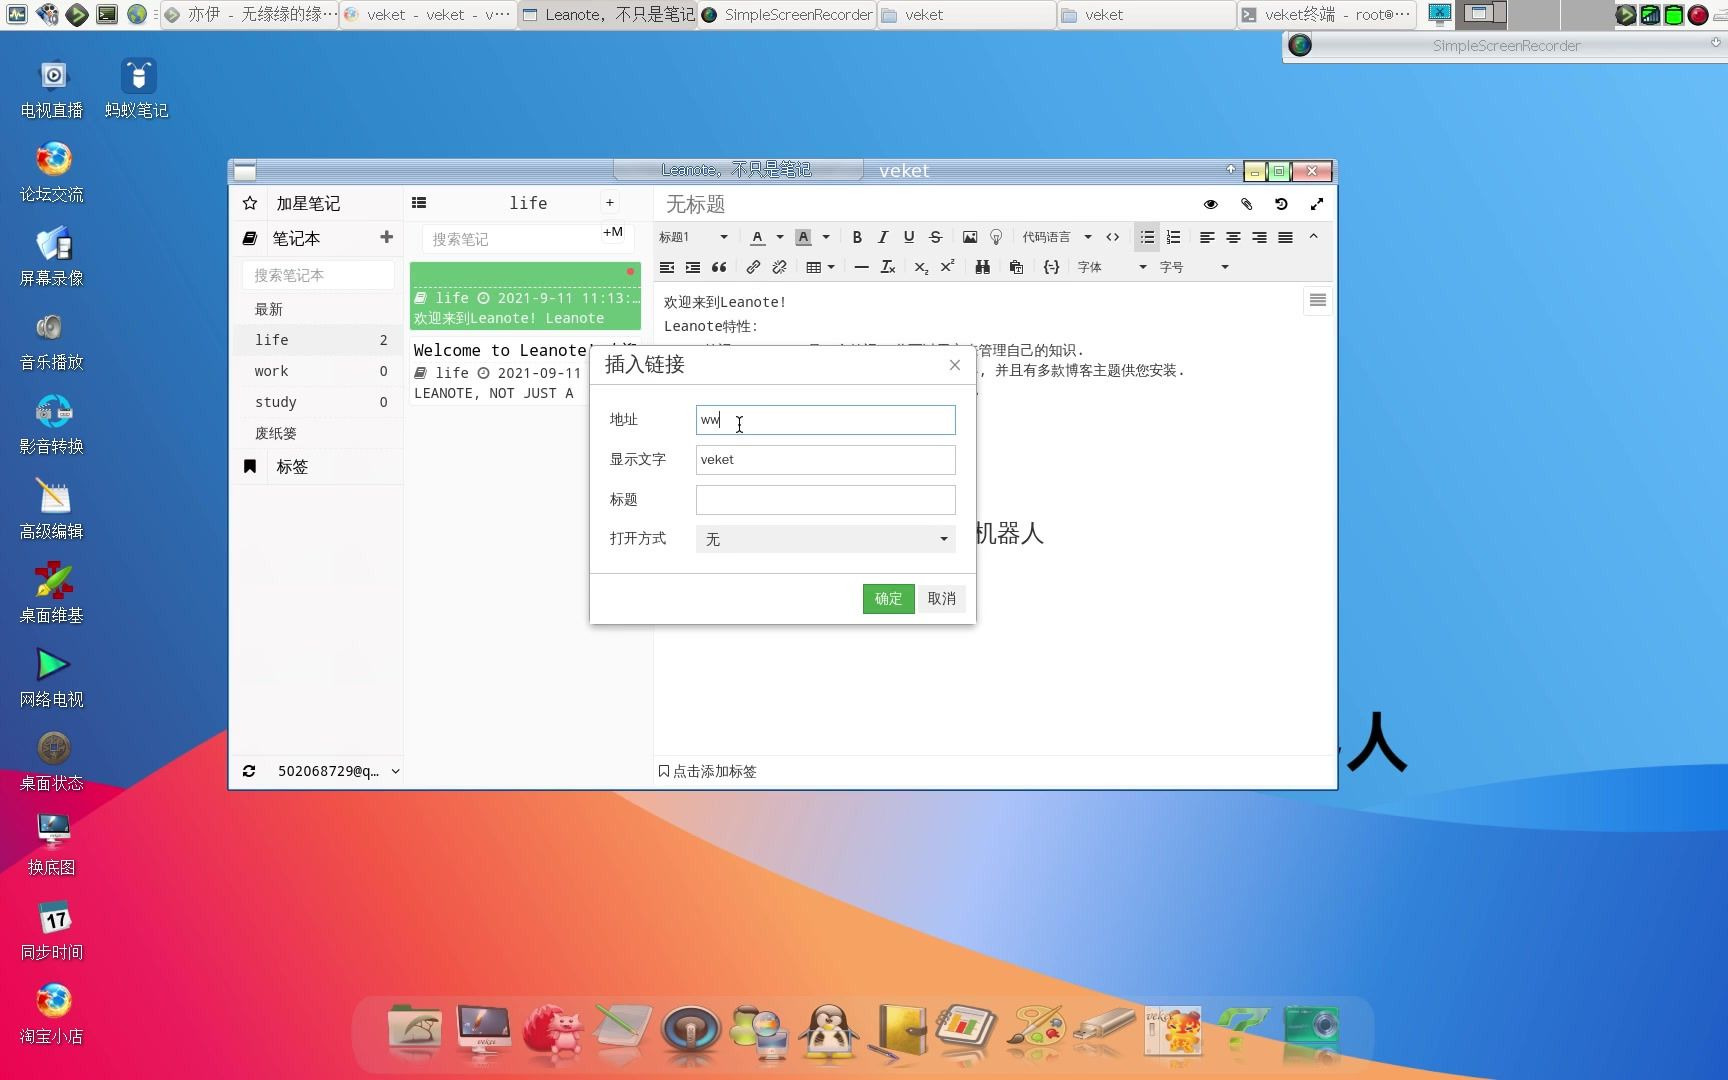Apply italic formatting
The image size is (1728, 1080).
click(x=883, y=237)
